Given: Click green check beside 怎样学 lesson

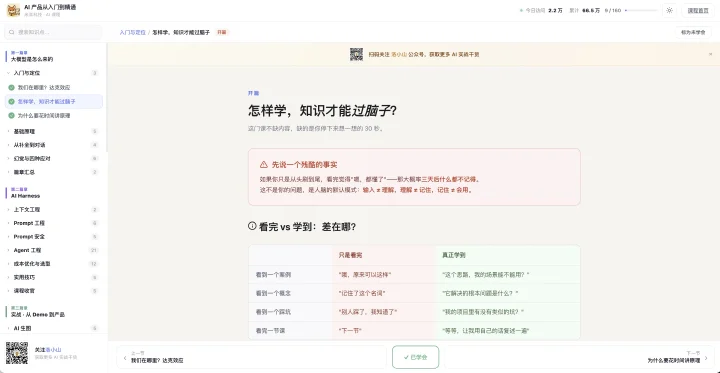Looking at the screenshot, I should tap(11, 102).
